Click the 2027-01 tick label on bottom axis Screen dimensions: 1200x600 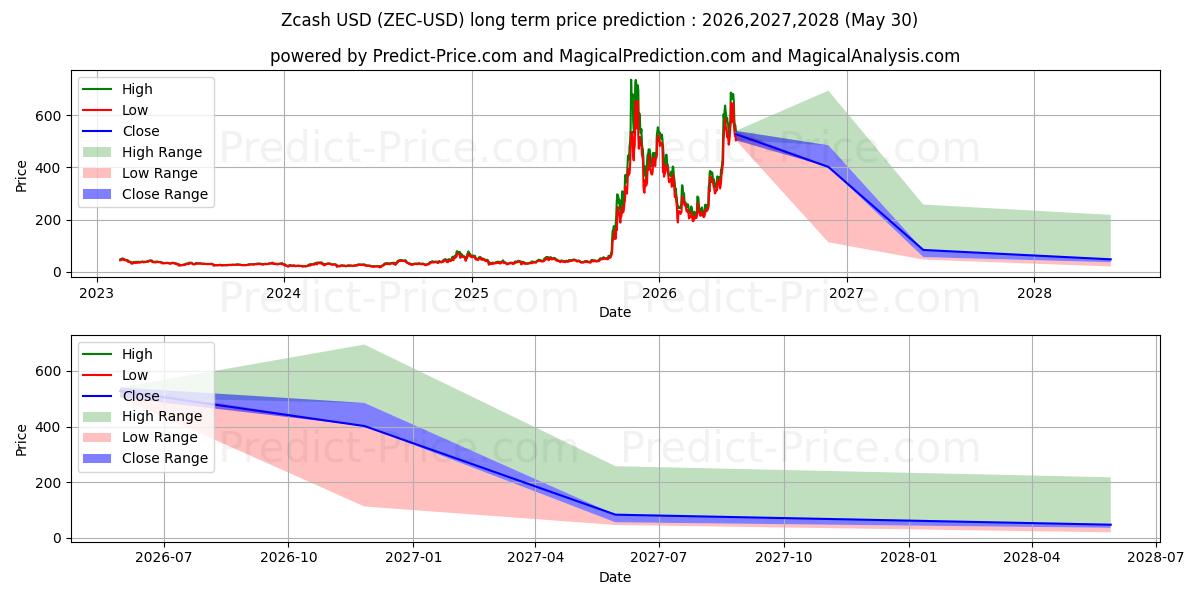(x=412, y=558)
